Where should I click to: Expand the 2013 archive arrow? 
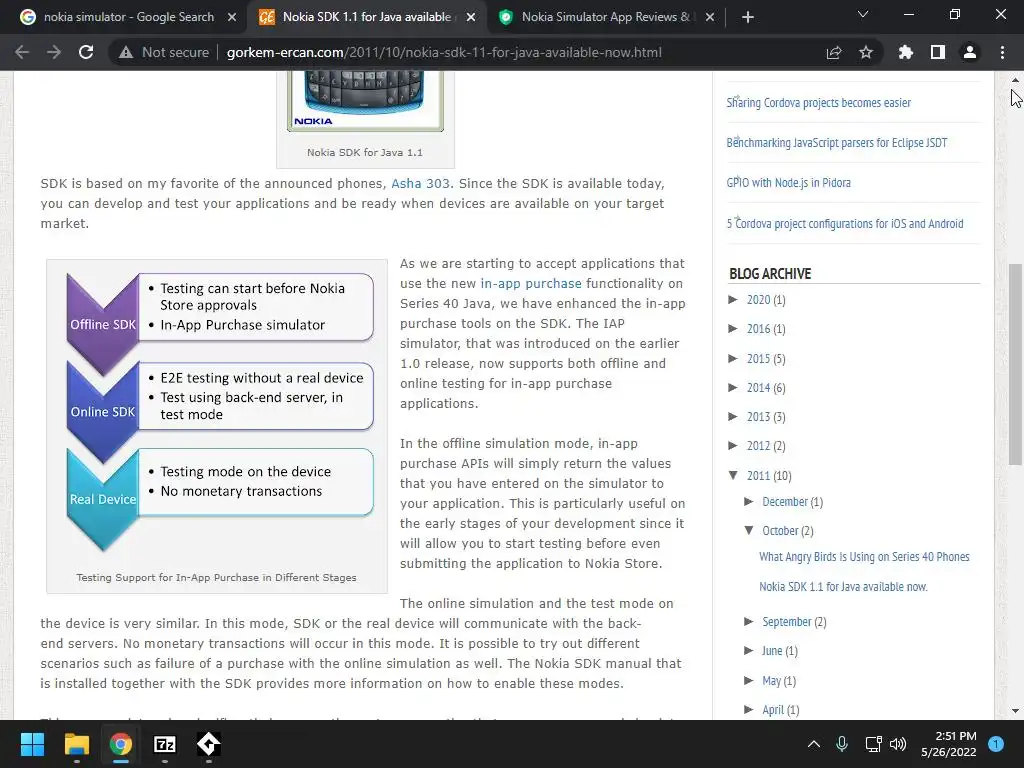pos(733,416)
